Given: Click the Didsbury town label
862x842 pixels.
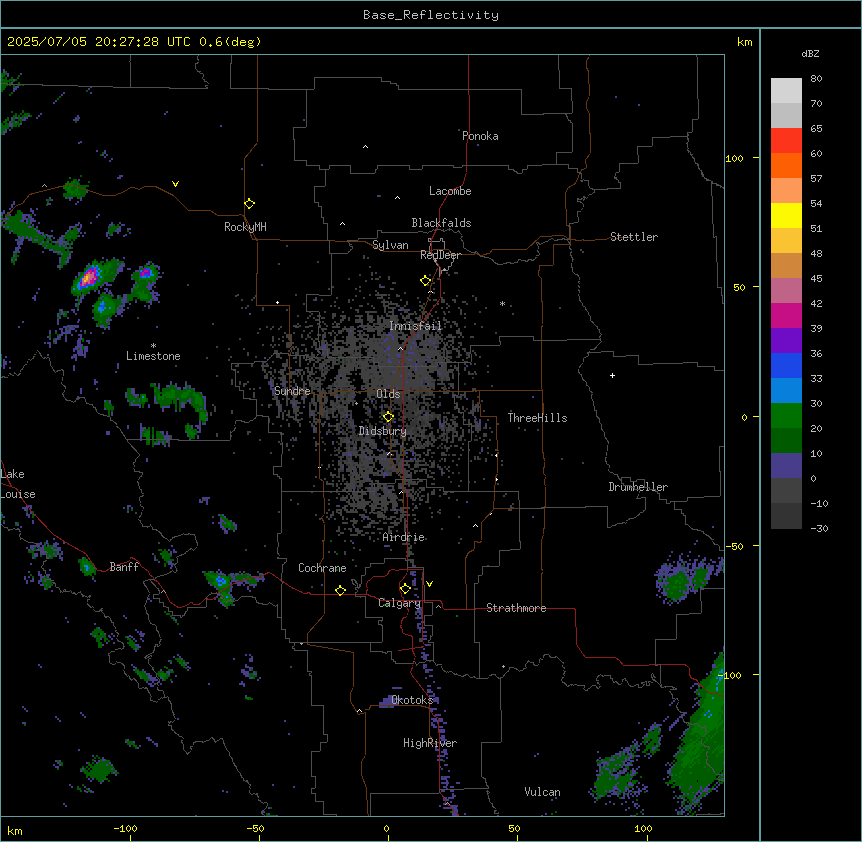Looking at the screenshot, I should 383,431.
